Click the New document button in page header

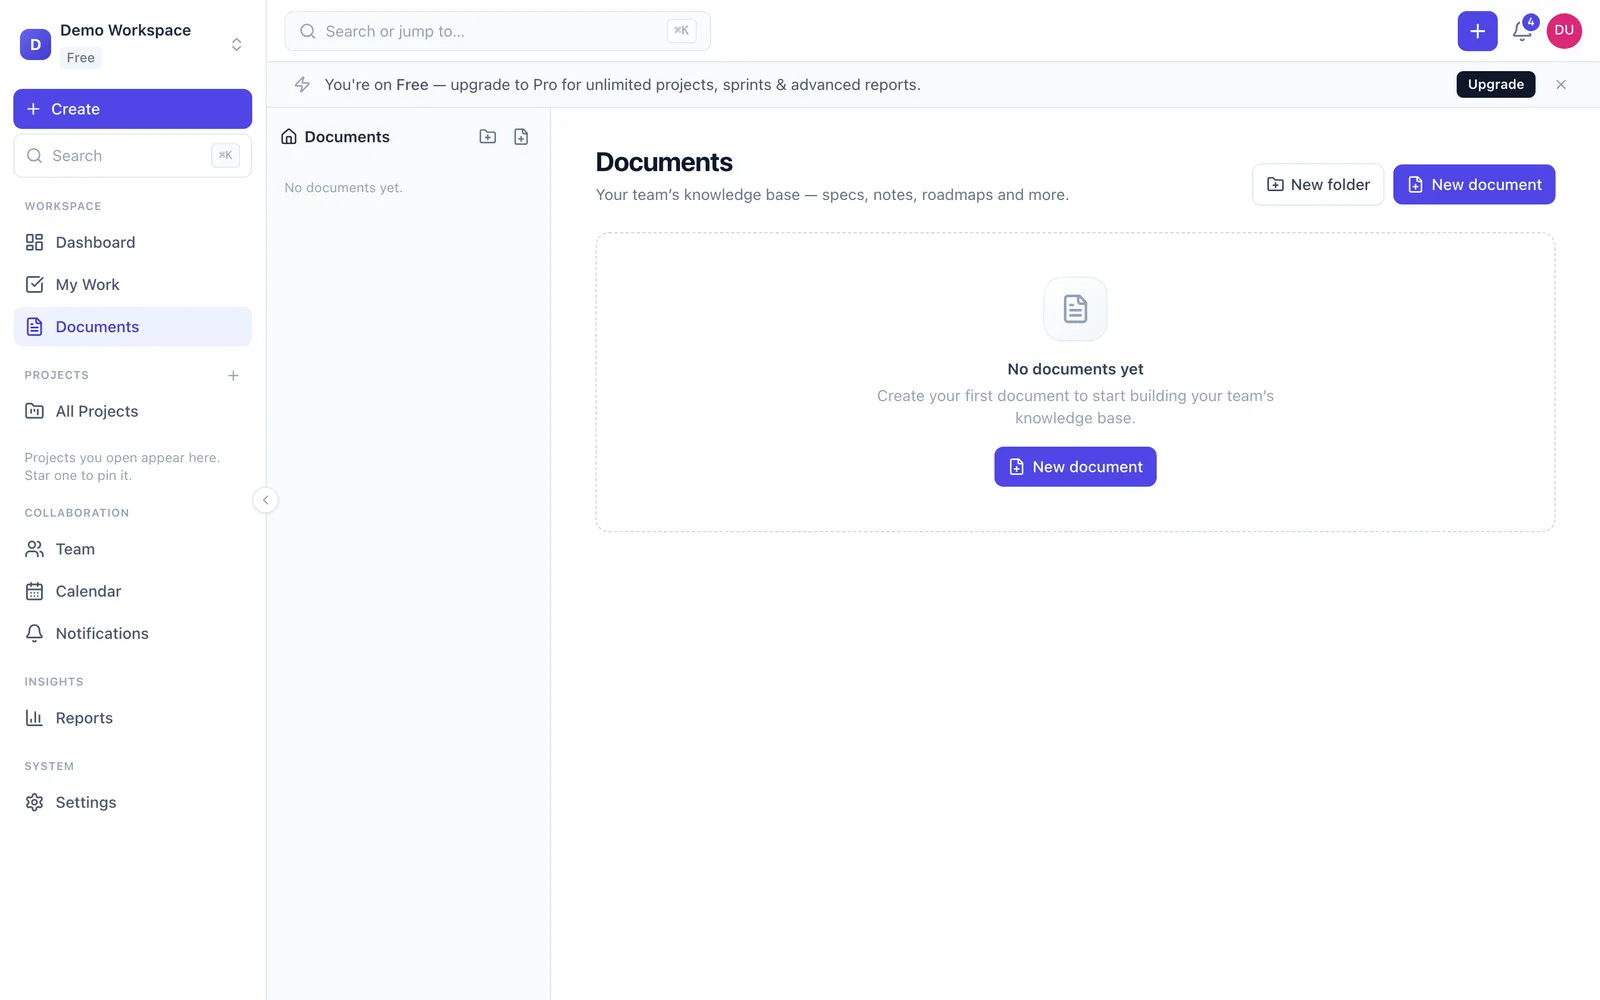(1474, 185)
